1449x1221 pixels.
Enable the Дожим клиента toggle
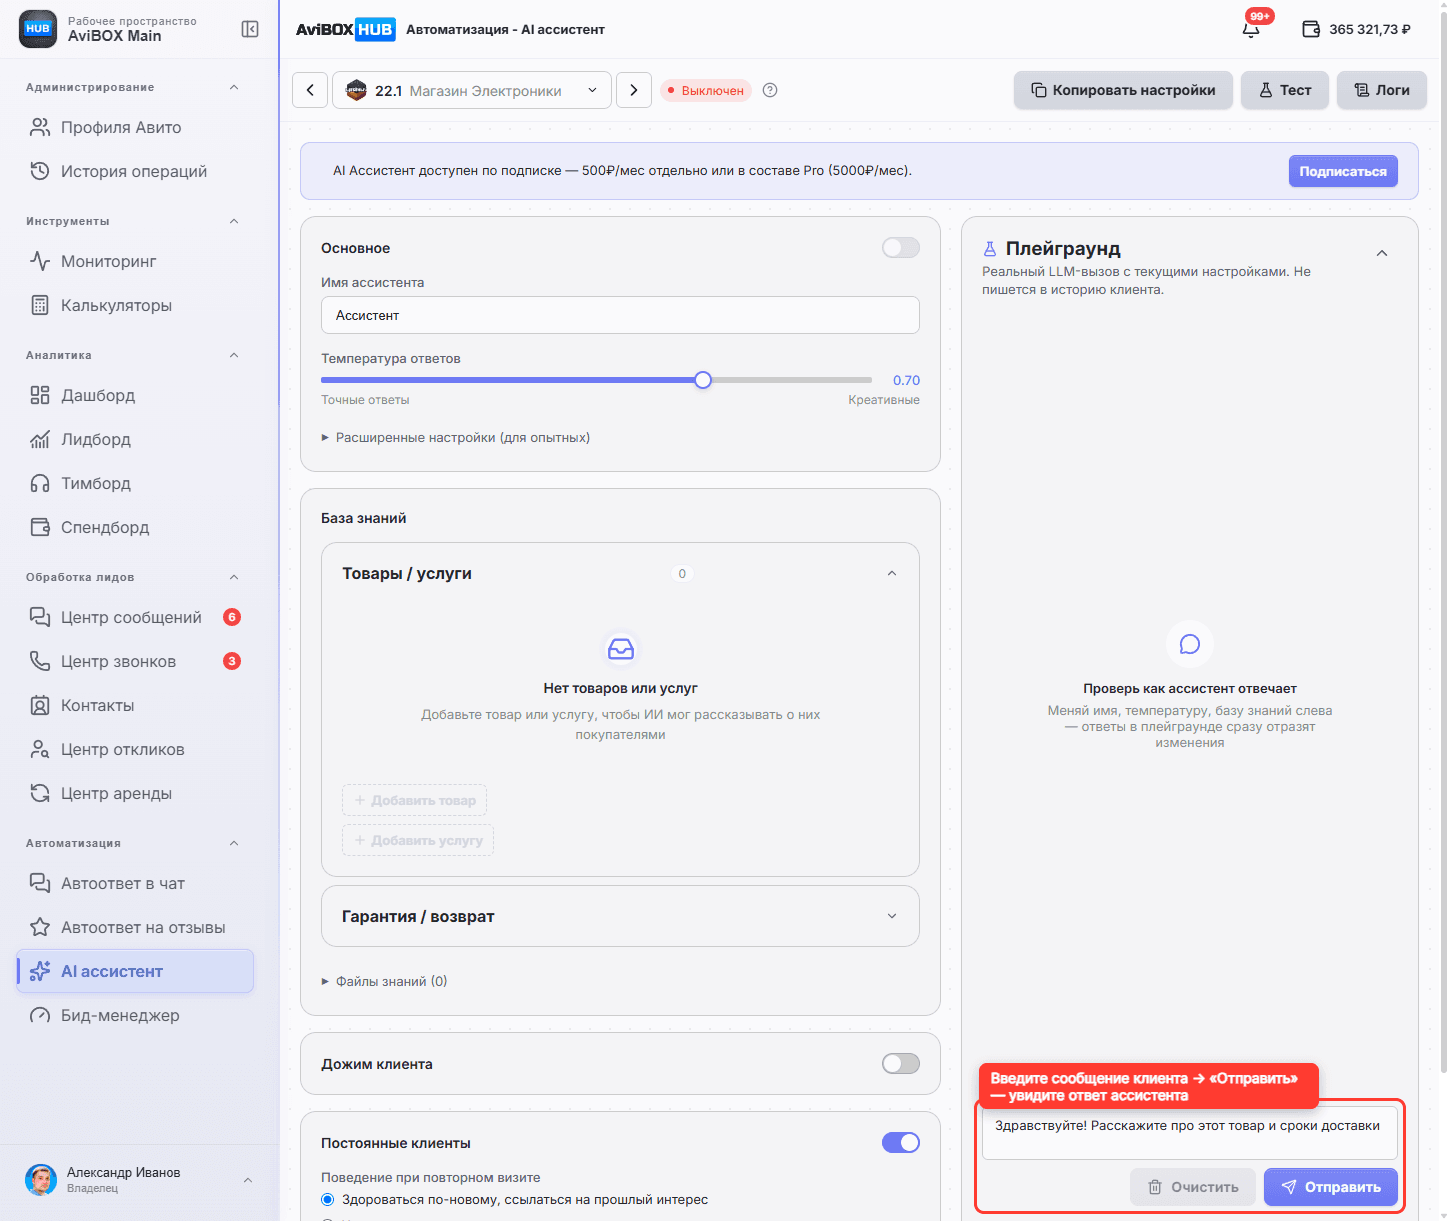(901, 1064)
